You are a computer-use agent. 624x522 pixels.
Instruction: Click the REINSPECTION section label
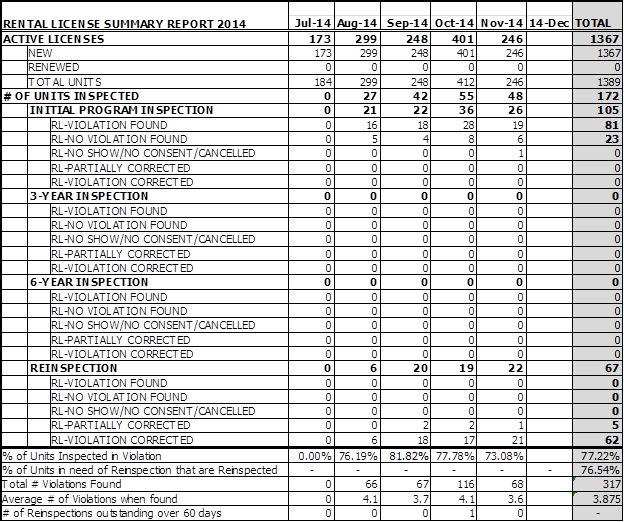[74, 368]
